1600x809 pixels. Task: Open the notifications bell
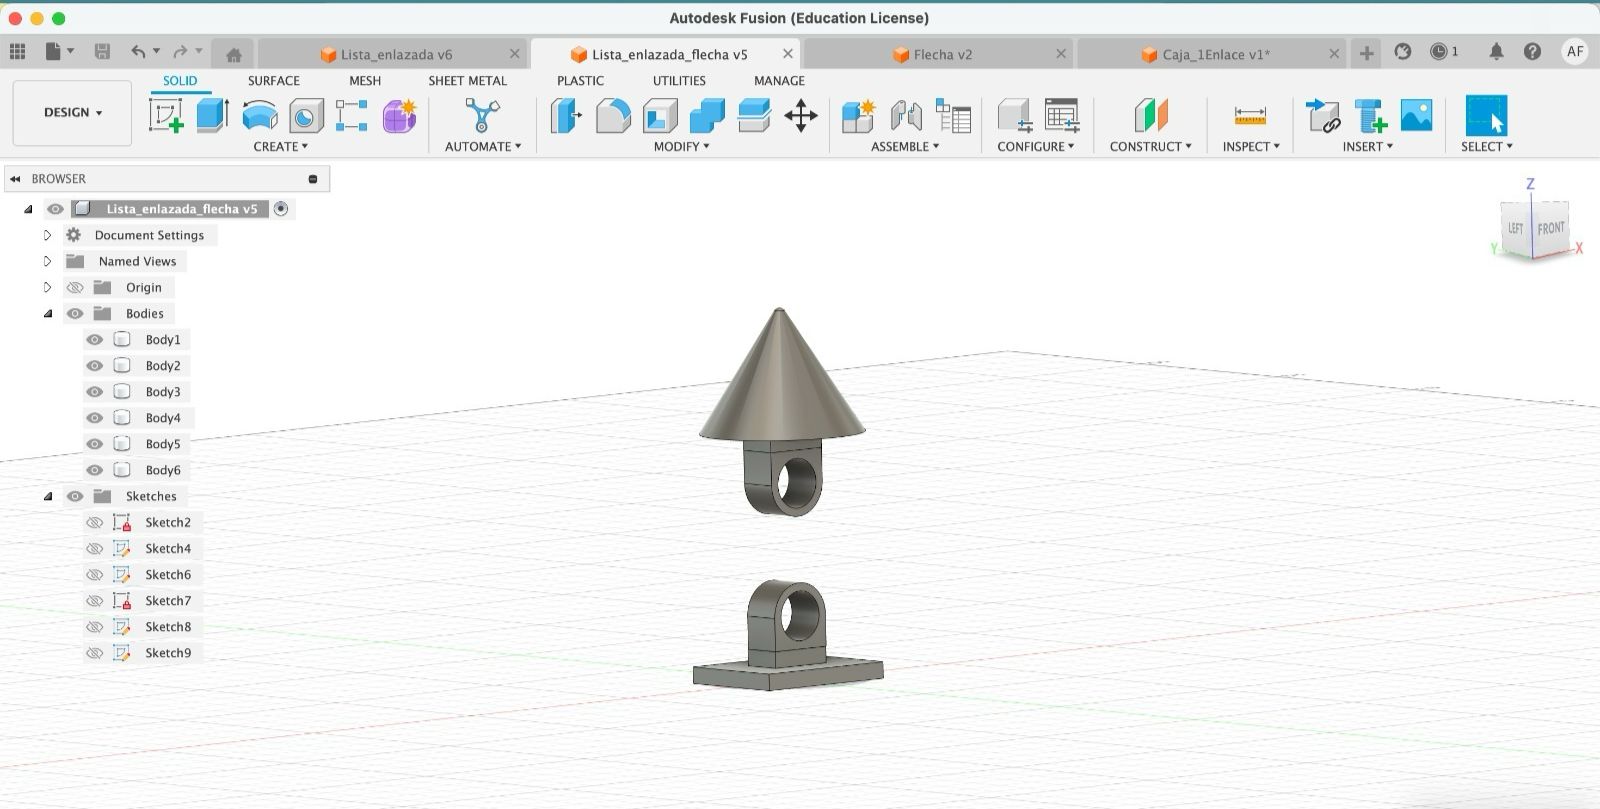[1496, 51]
